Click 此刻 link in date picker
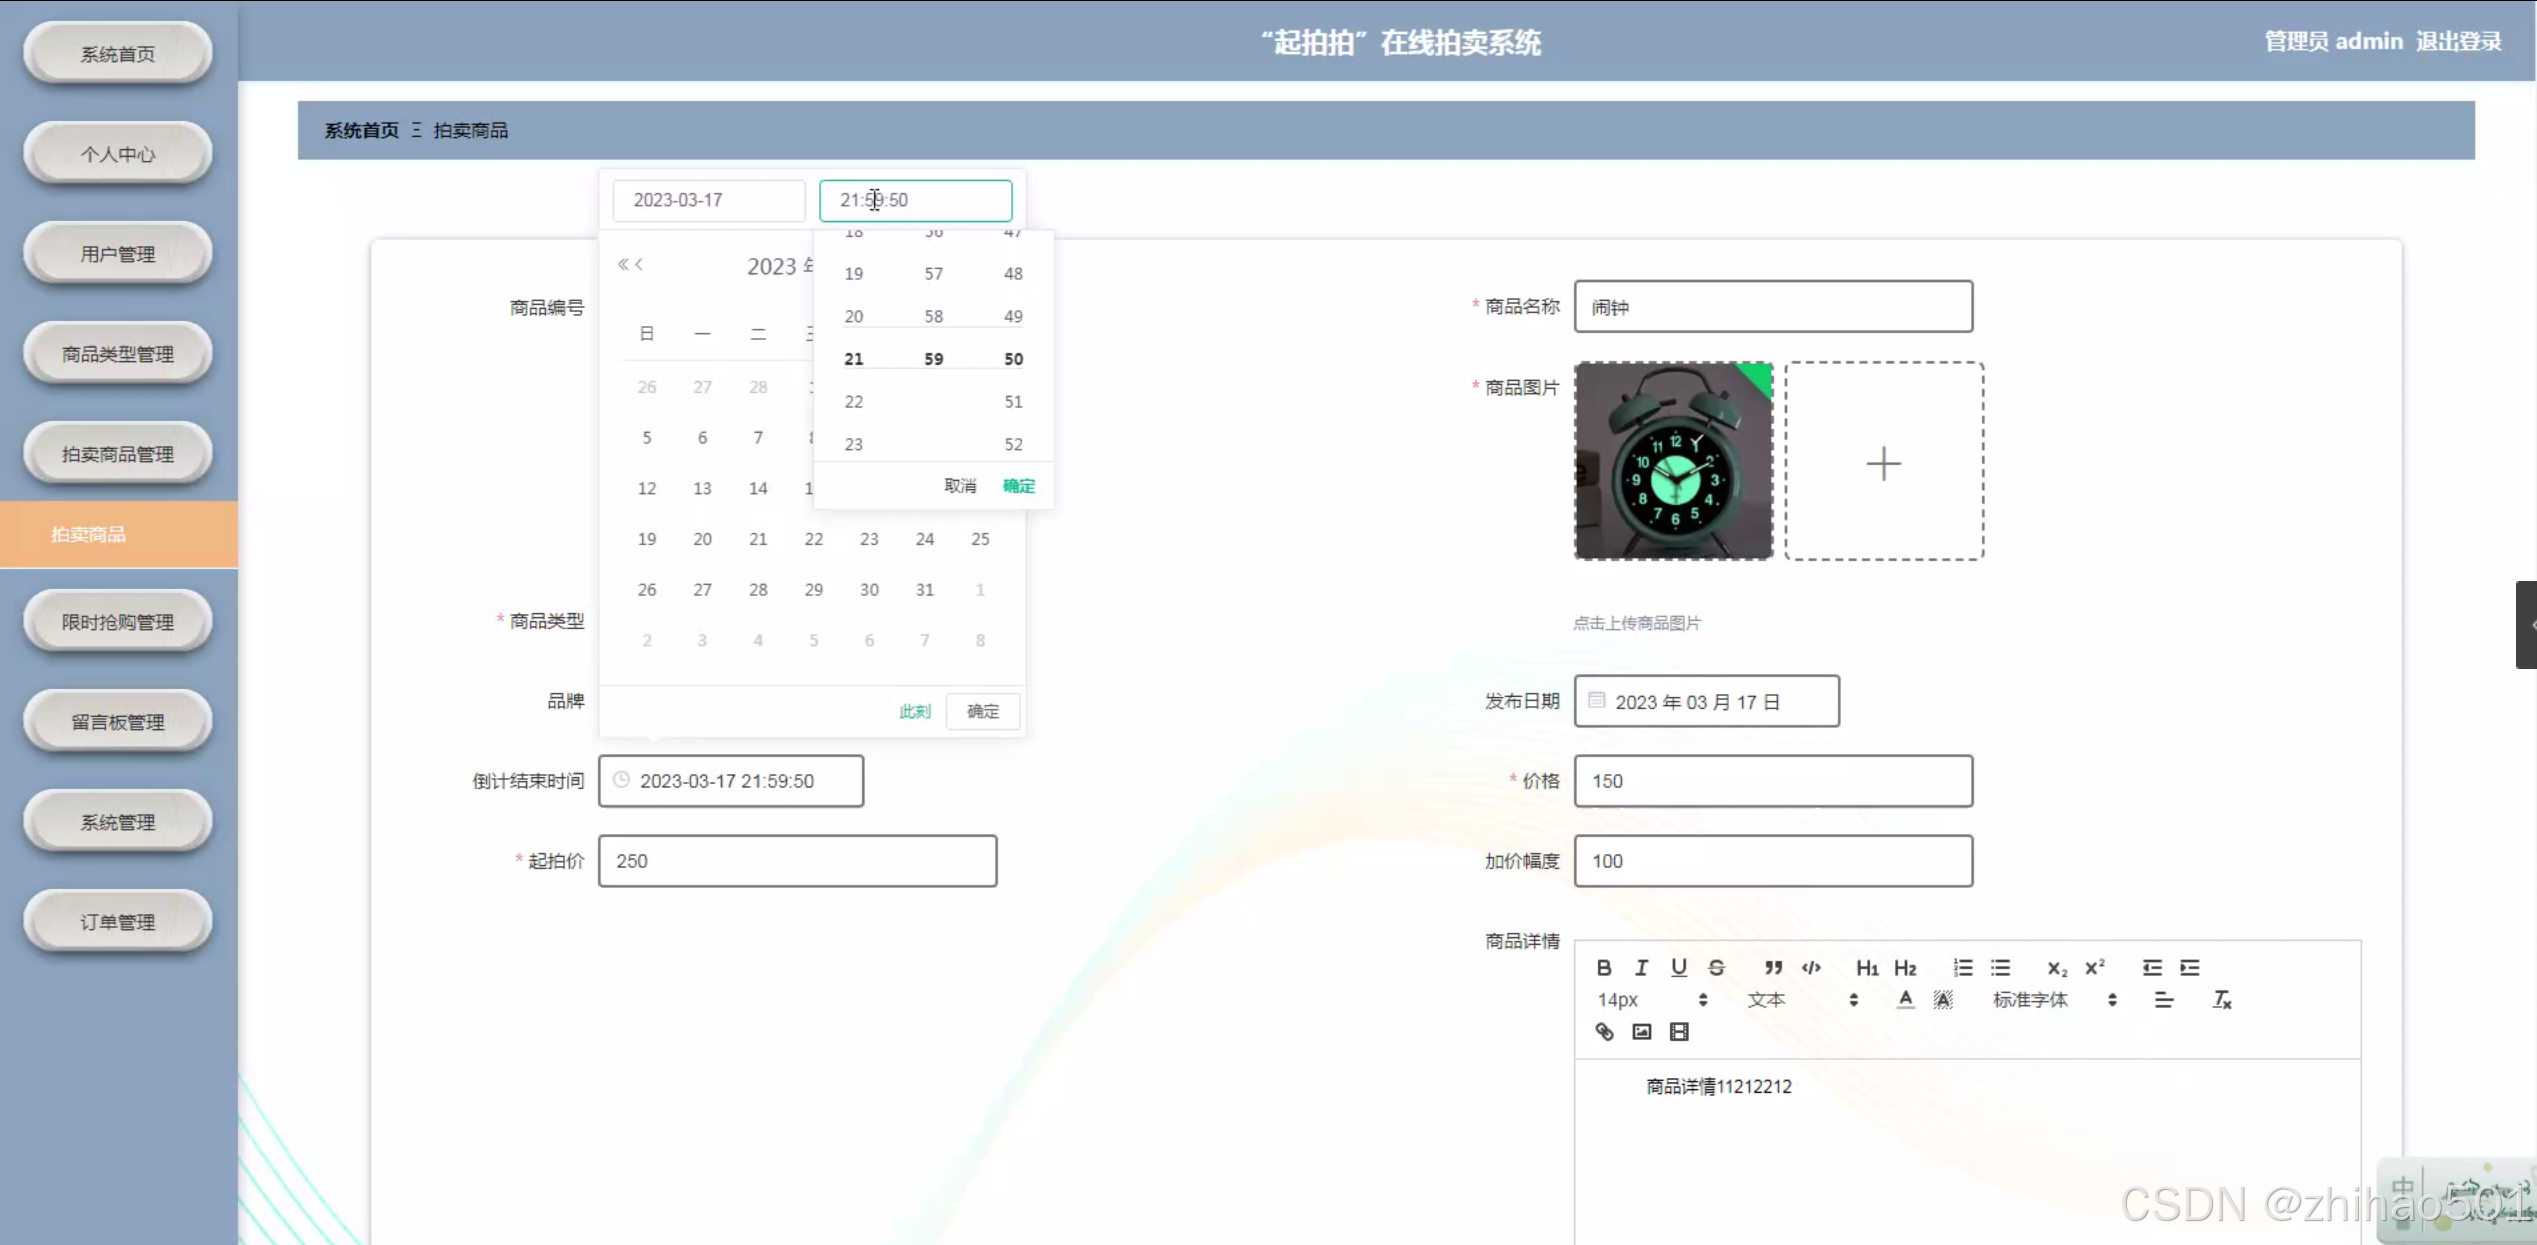Image resolution: width=2537 pixels, height=1245 pixels. pyautogui.click(x=914, y=711)
